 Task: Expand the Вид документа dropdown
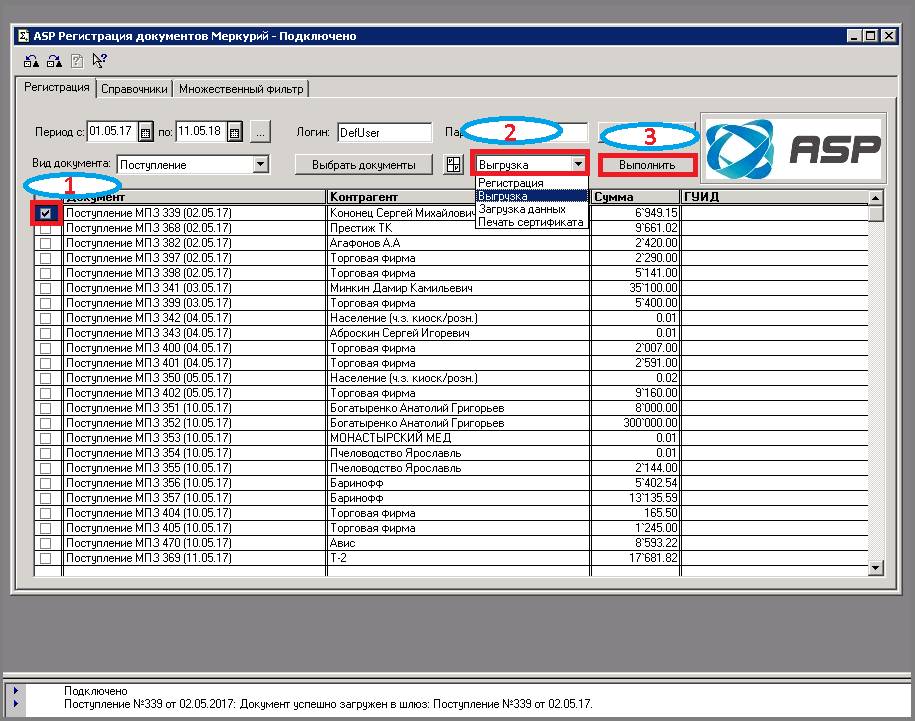point(260,164)
